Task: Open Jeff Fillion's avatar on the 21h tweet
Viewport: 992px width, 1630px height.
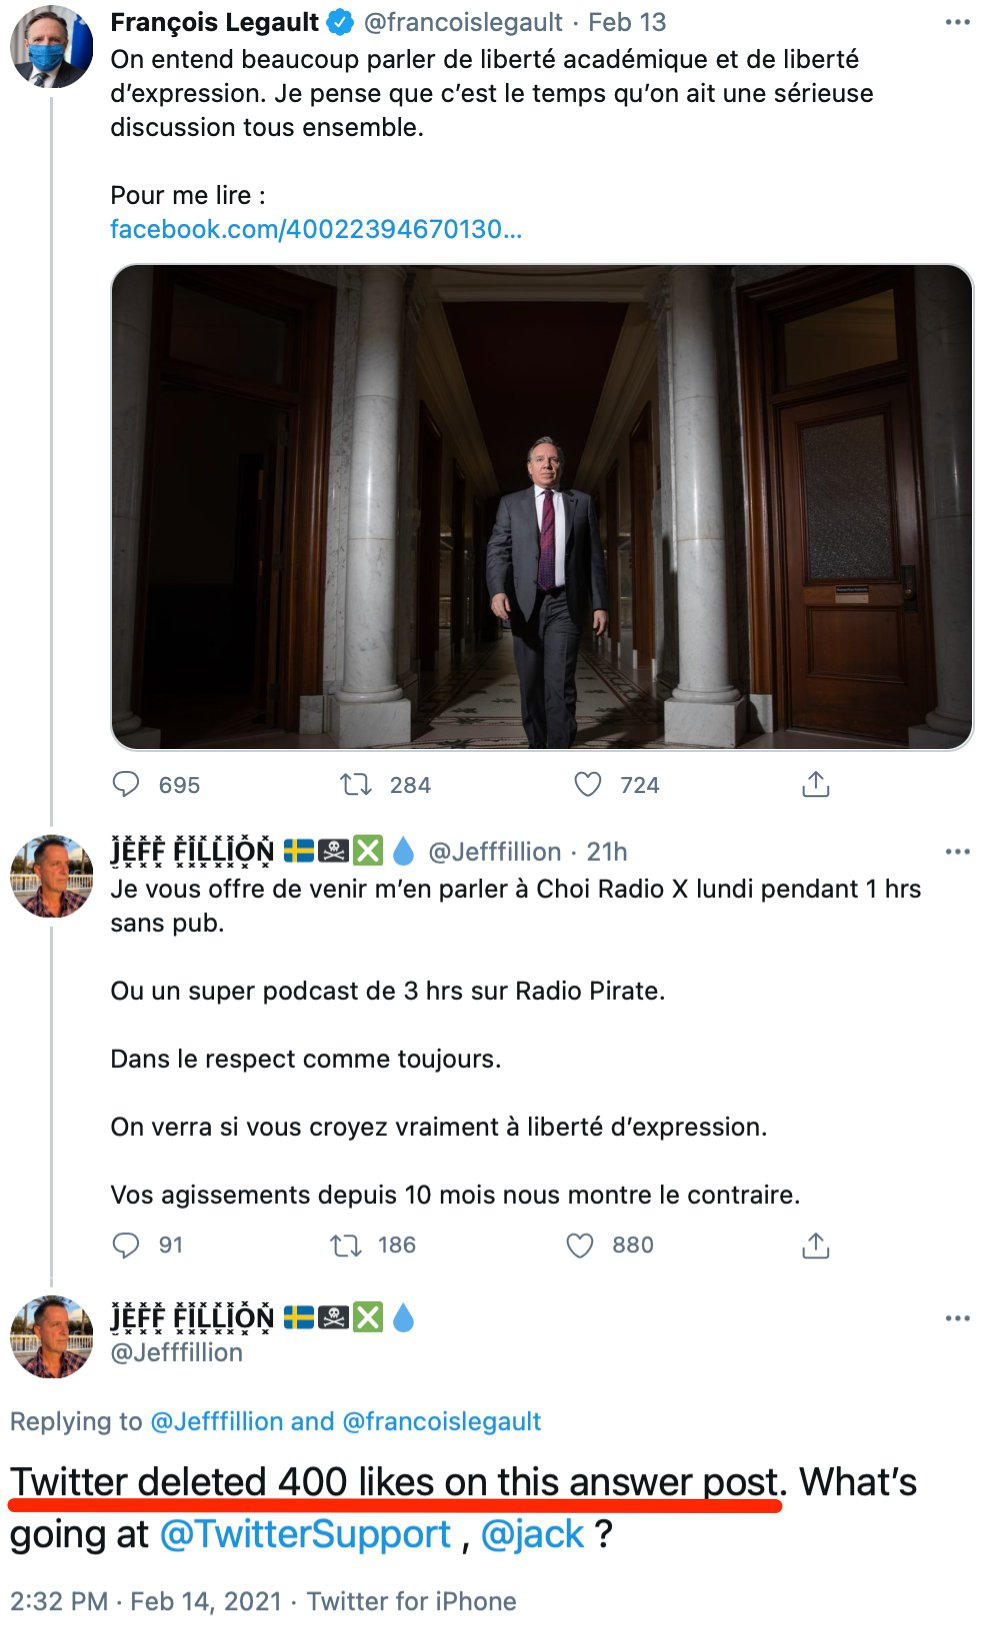Action: coord(51,876)
